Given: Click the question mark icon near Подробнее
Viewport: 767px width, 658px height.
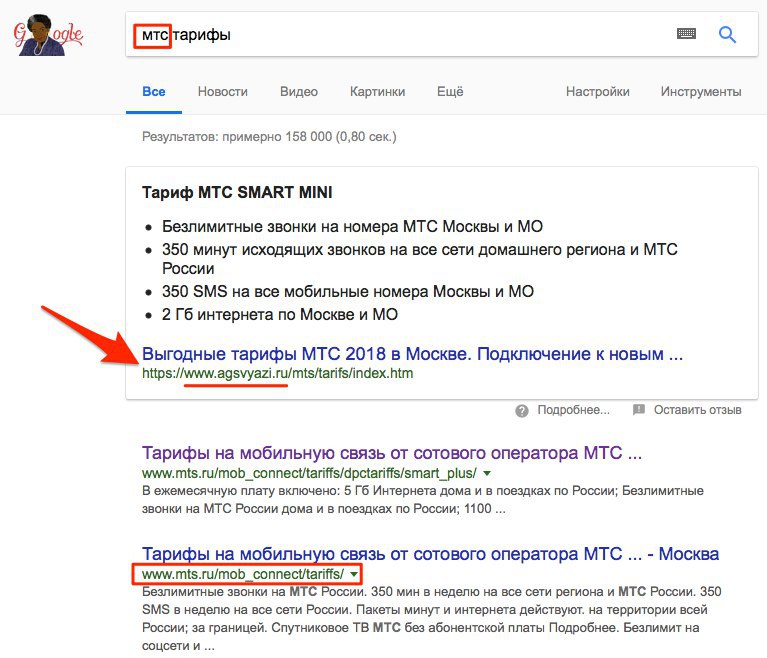Looking at the screenshot, I should [522, 410].
